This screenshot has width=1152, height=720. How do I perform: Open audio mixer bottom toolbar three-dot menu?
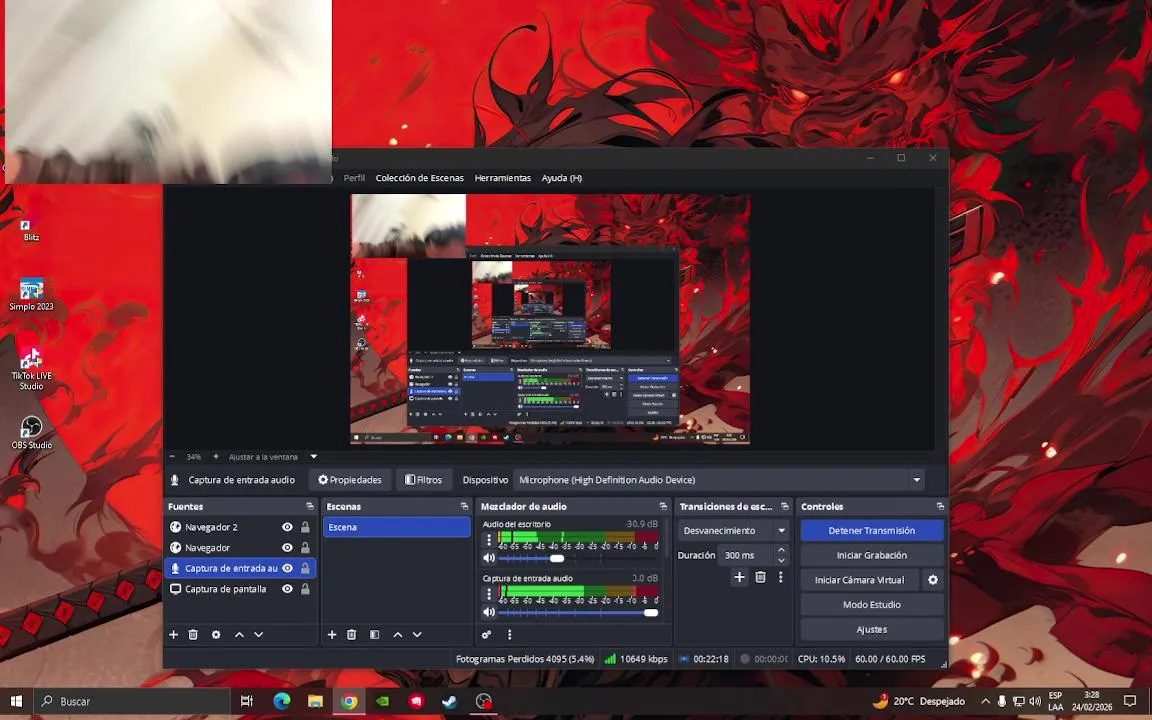coord(509,635)
